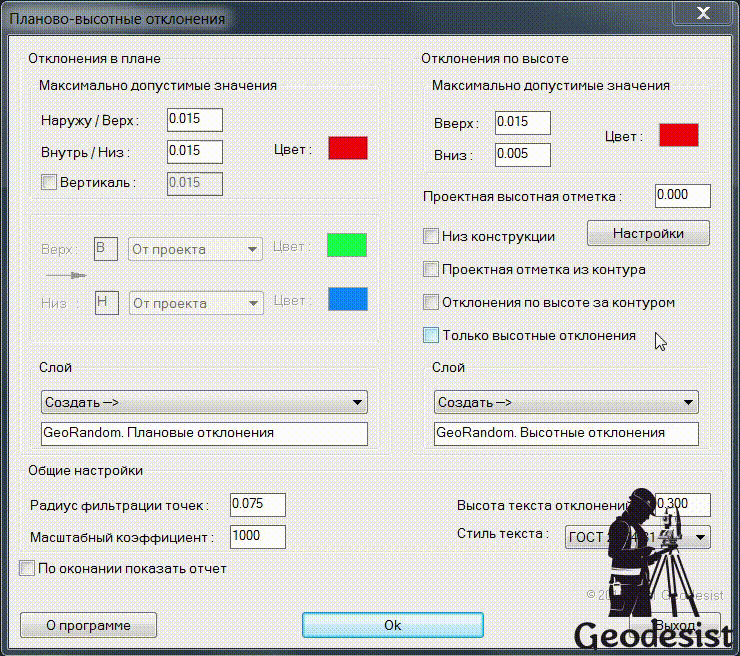Focus the Масштабный коэффициент input field
The width and height of the screenshot is (740, 656).
(x=257, y=536)
